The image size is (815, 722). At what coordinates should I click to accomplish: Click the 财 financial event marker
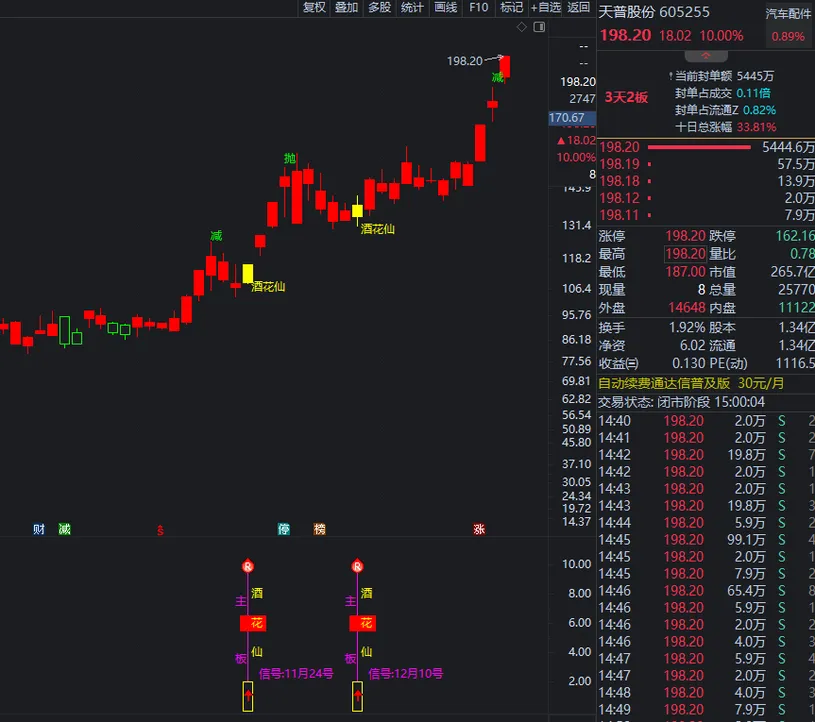coord(39,529)
